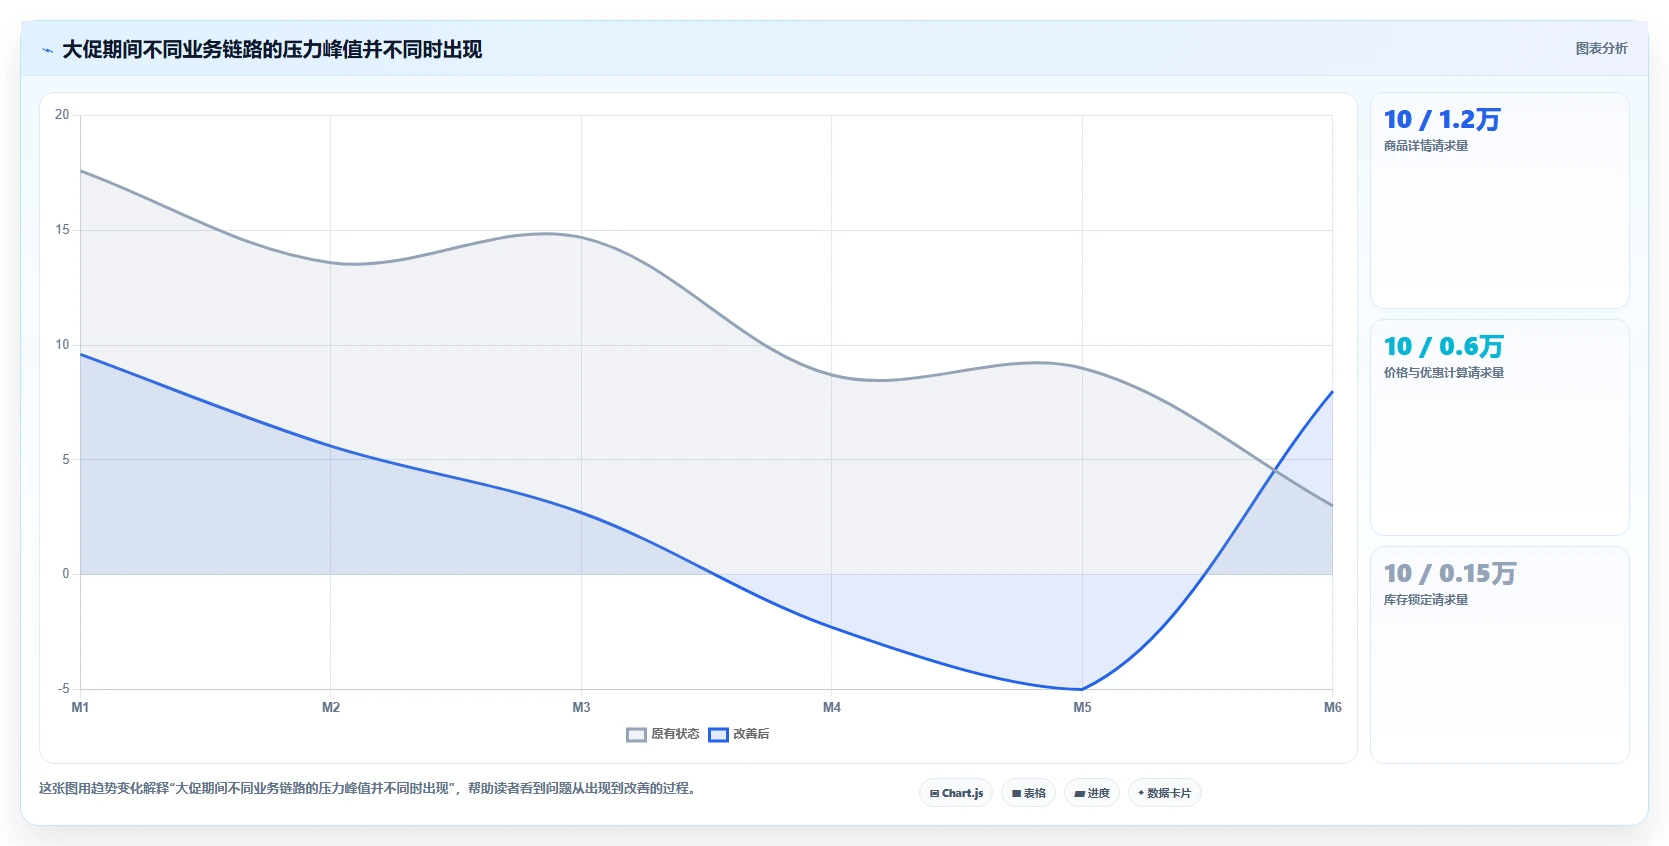Toggle the 改善后 legend swatch
This screenshot has width=1669, height=846.
click(718, 735)
